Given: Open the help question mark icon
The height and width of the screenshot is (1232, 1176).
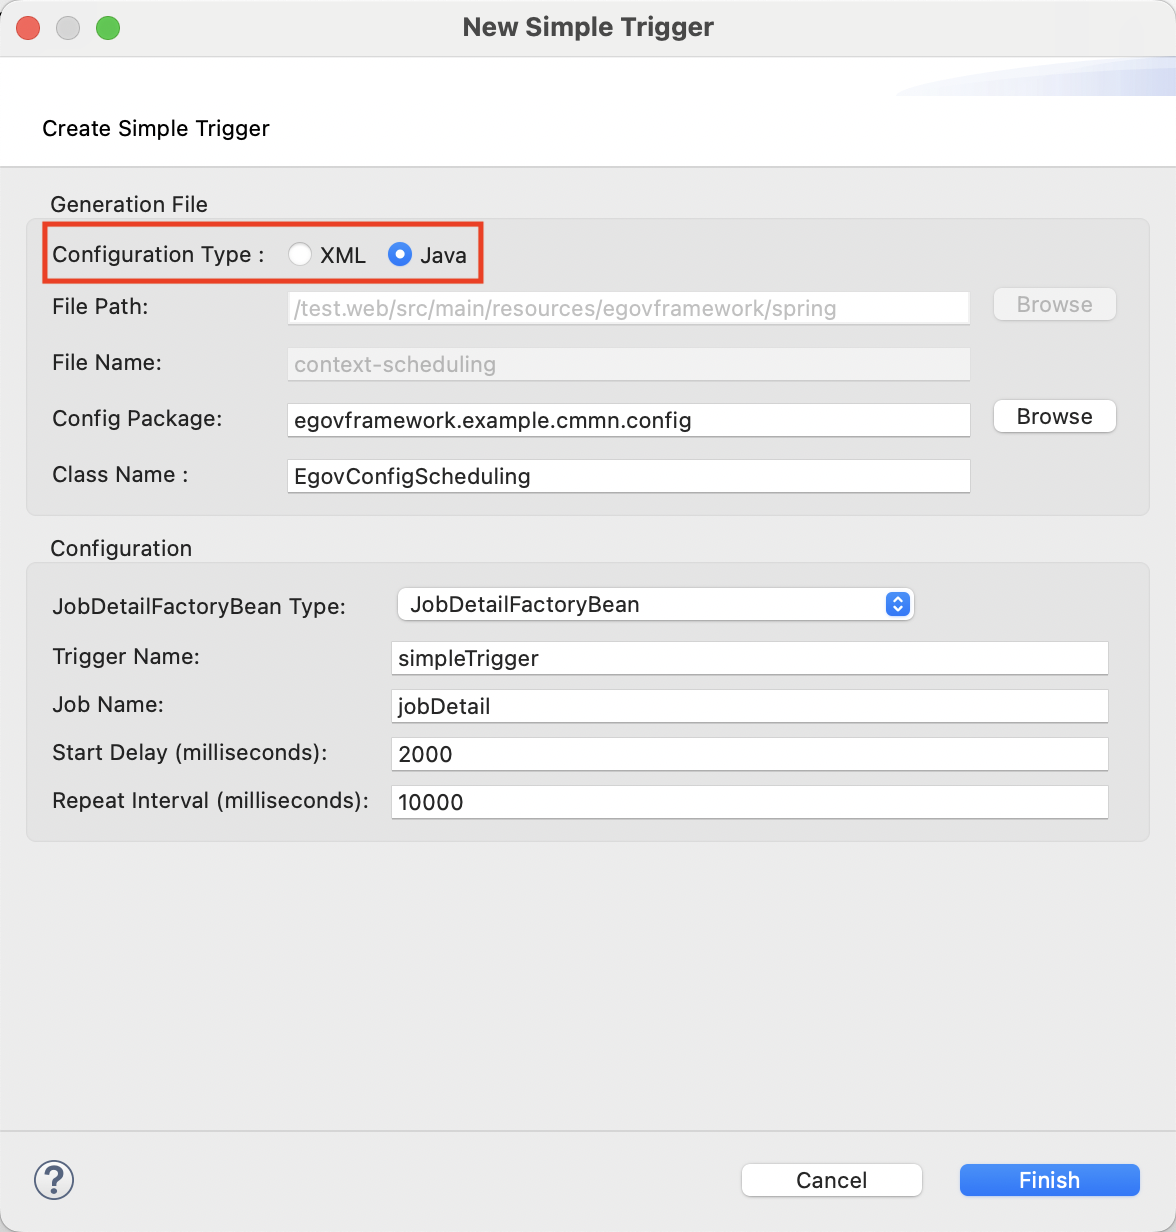Looking at the screenshot, I should point(54,1180).
